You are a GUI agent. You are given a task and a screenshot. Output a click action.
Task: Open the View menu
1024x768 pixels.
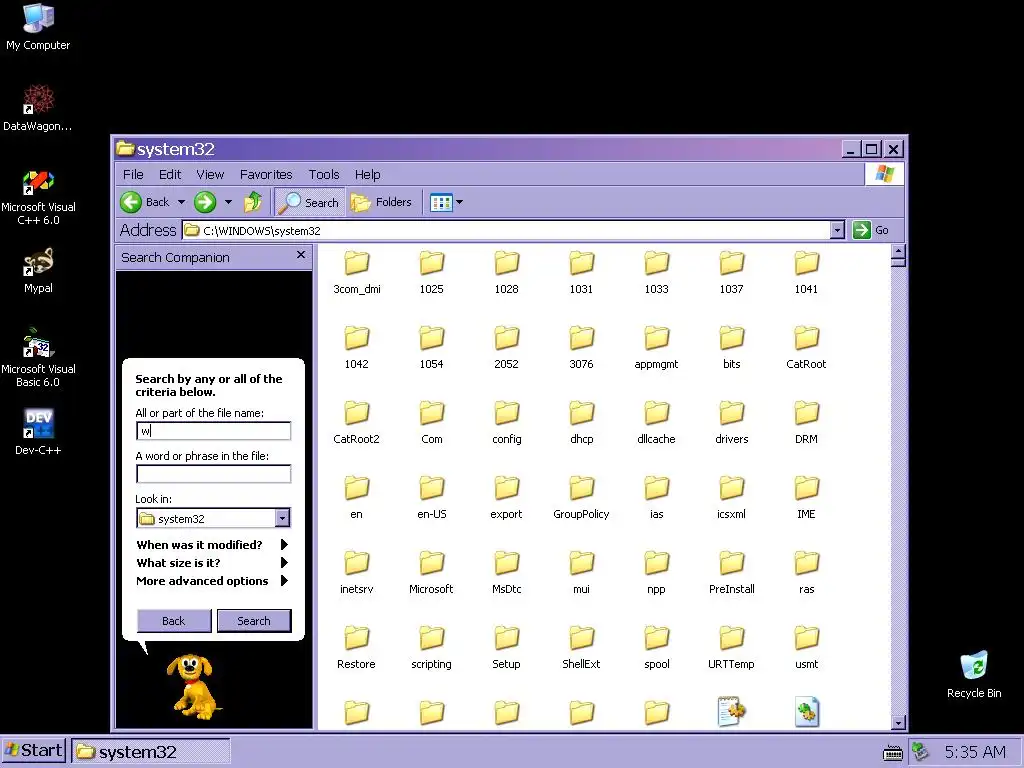[x=210, y=174]
